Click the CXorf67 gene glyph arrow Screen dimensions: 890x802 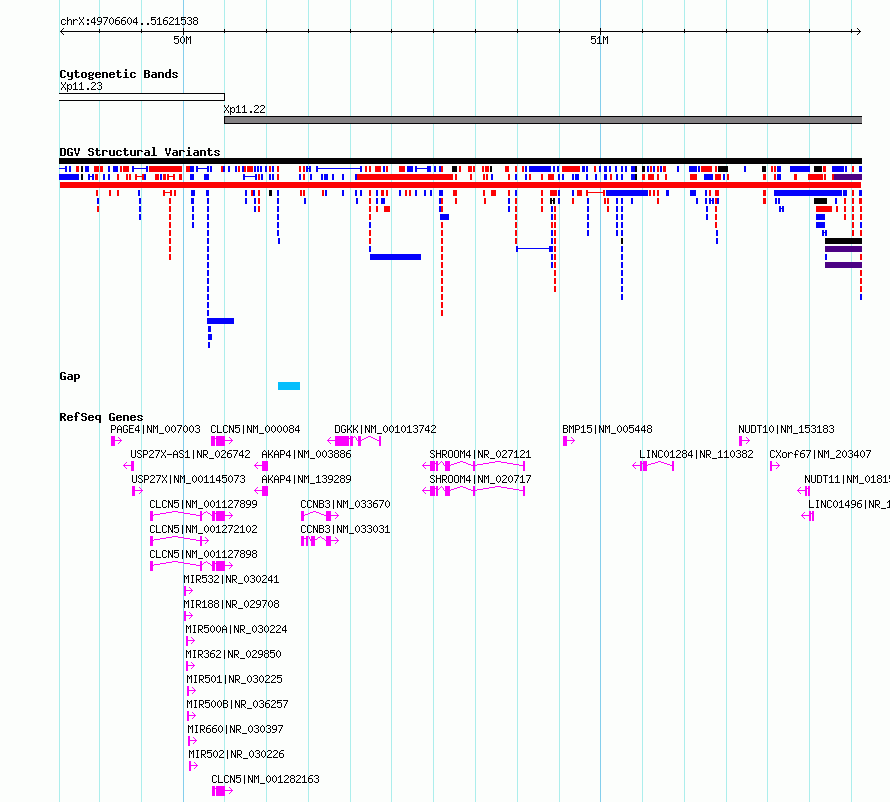(775, 466)
